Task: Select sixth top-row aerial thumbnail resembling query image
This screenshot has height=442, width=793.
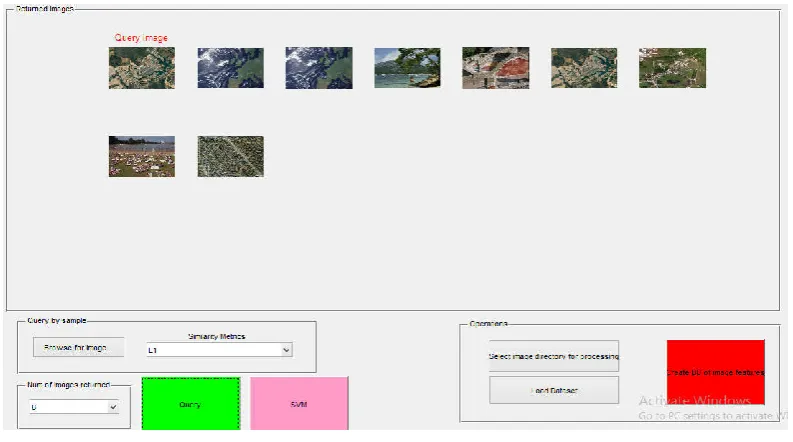Action: pyautogui.click(x=584, y=68)
